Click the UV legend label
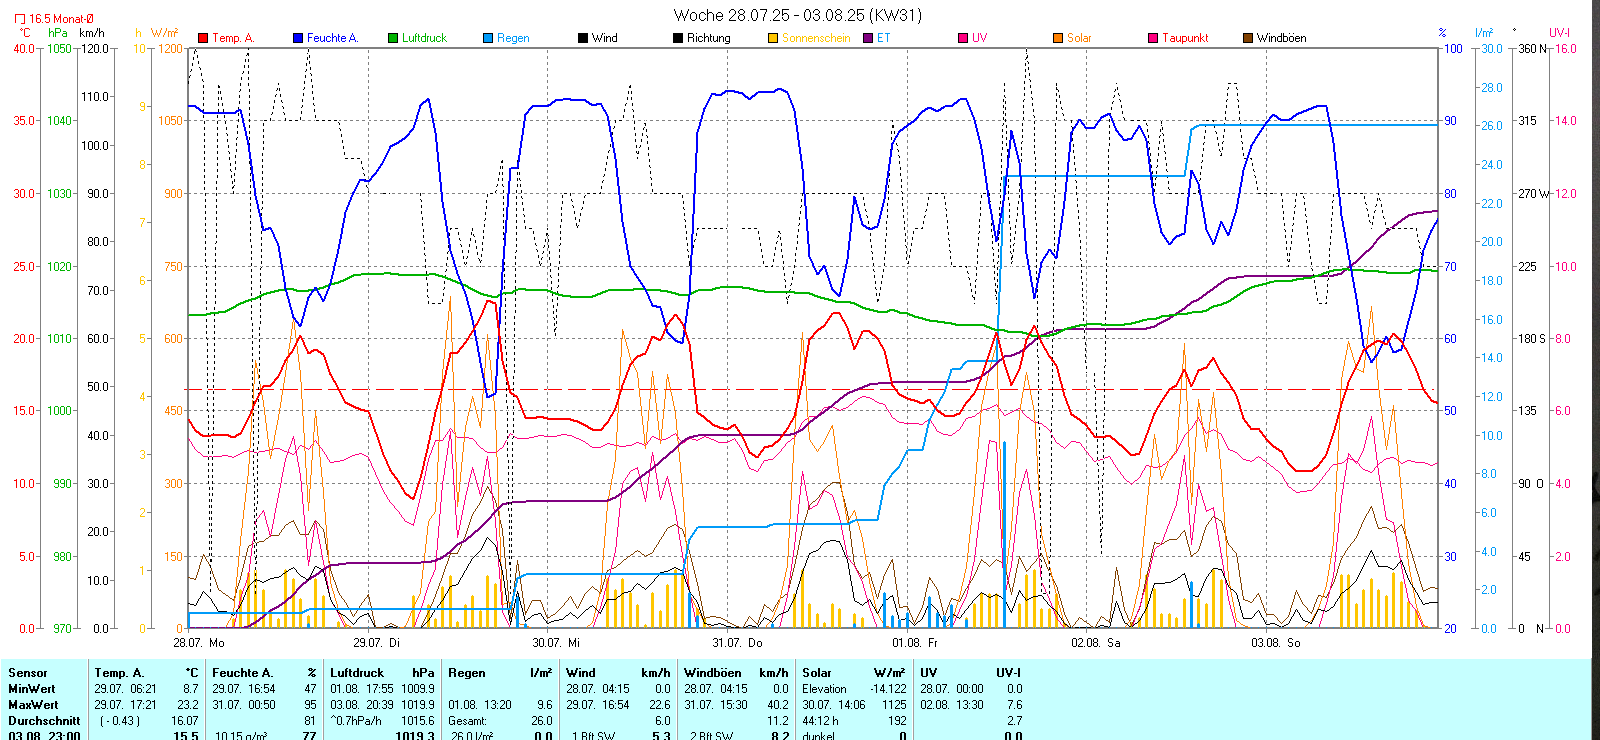1600x740 pixels. coord(979,38)
